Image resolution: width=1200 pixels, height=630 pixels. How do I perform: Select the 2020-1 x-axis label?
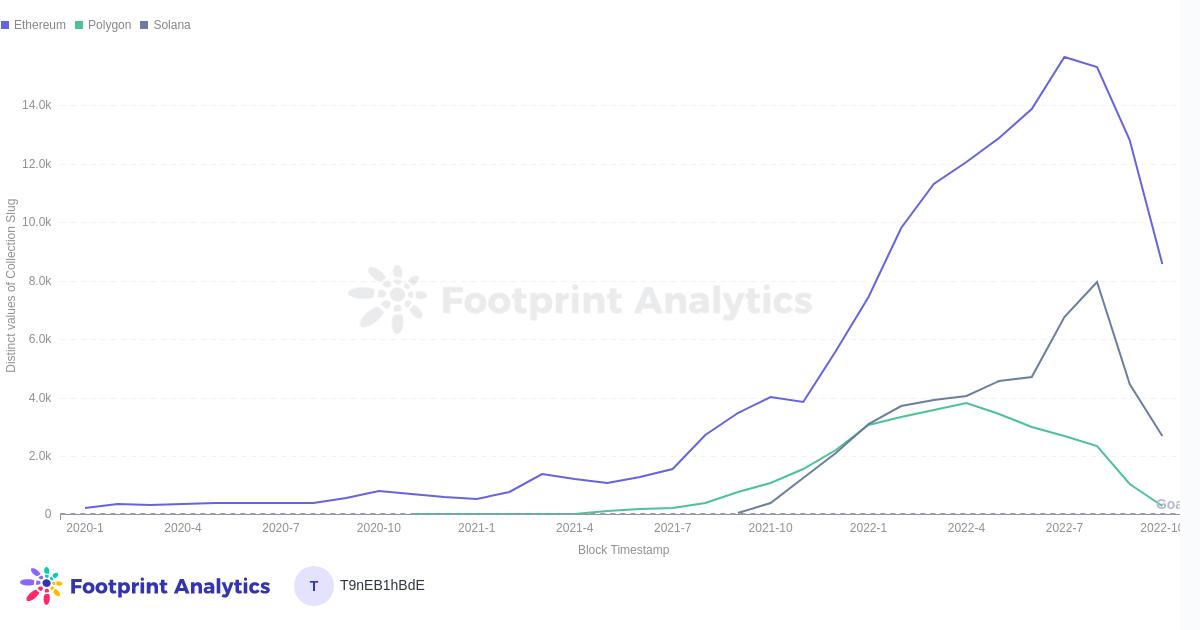click(85, 528)
